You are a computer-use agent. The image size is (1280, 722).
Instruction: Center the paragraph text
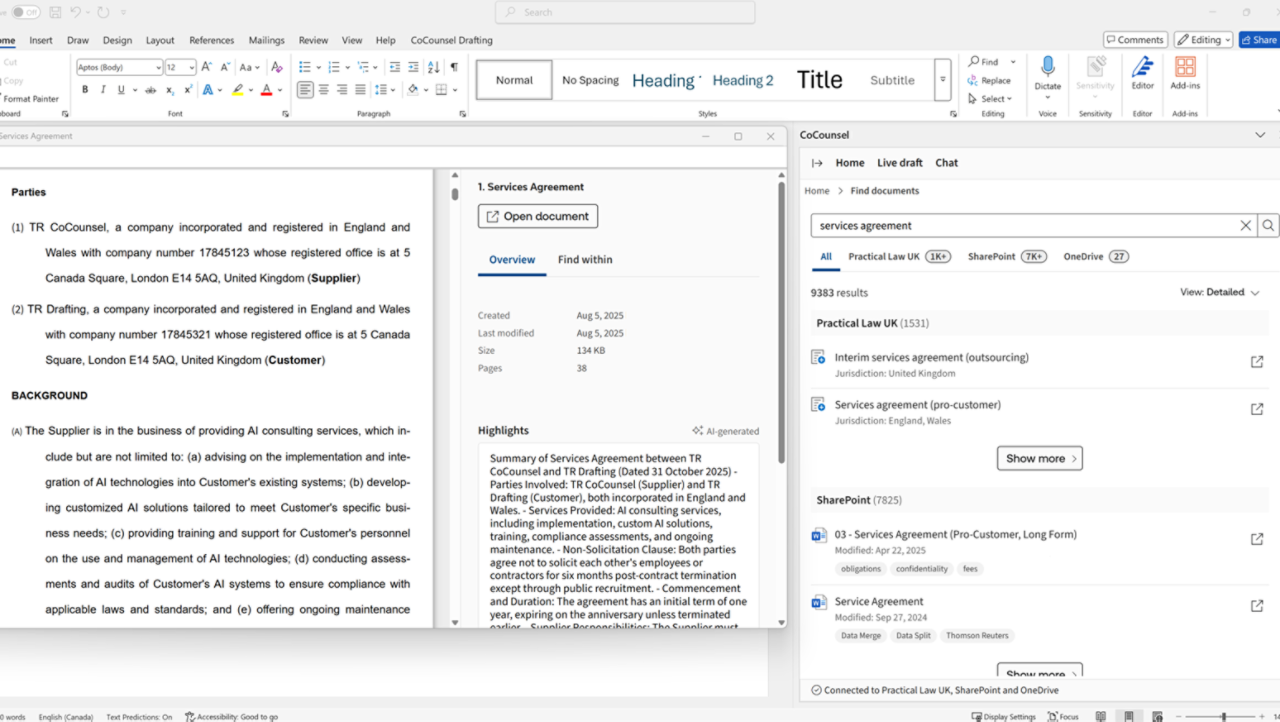[324, 90]
